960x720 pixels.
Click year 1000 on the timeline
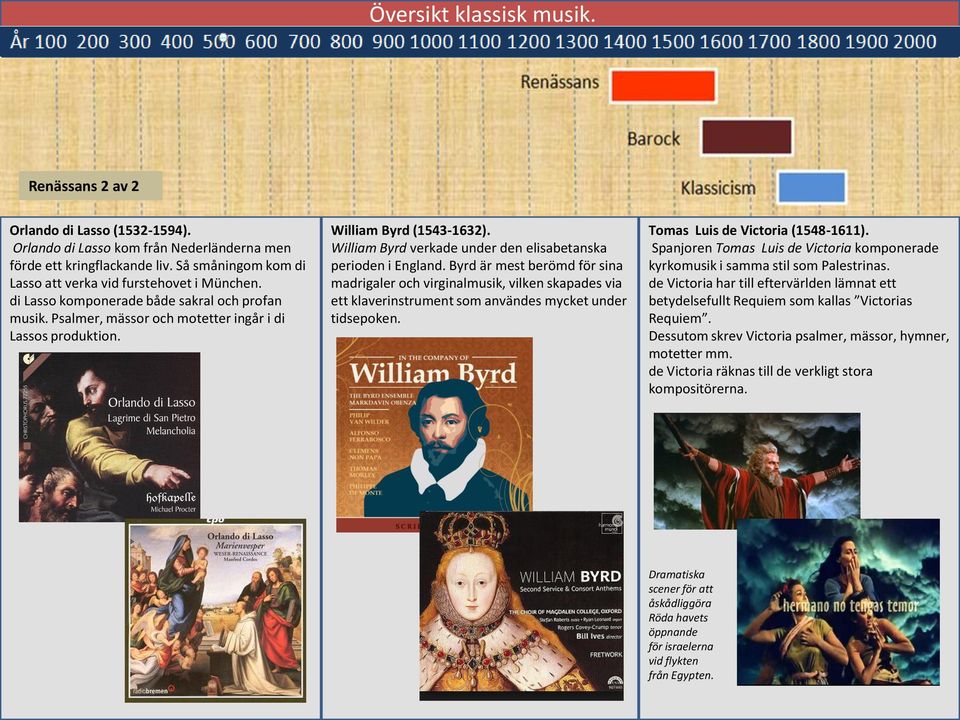431,42
